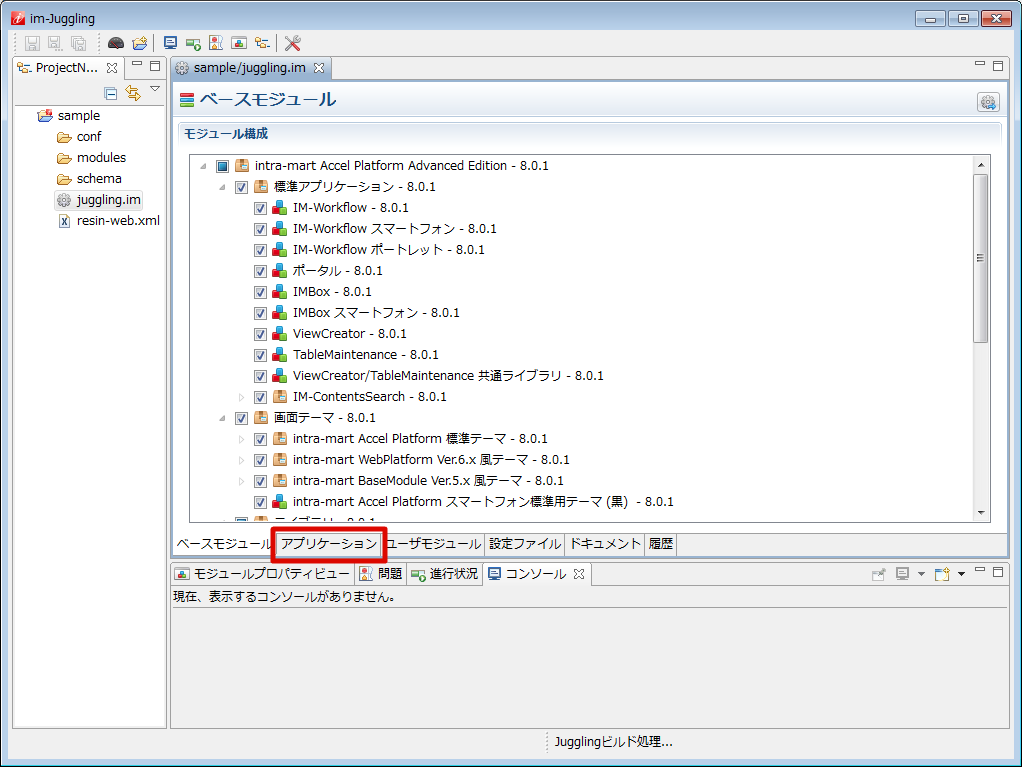1022x767 pixels.
Task: Click the project navigator tree icon in main toolbar
Action: pyautogui.click(x=262, y=44)
